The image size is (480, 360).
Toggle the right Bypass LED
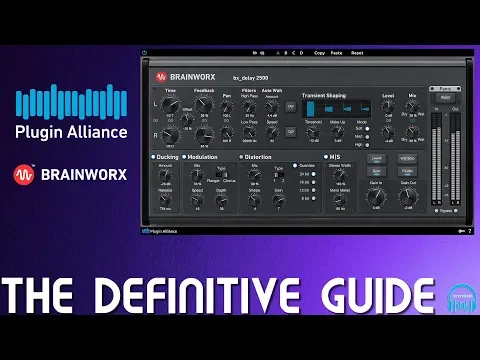click(x=456, y=211)
